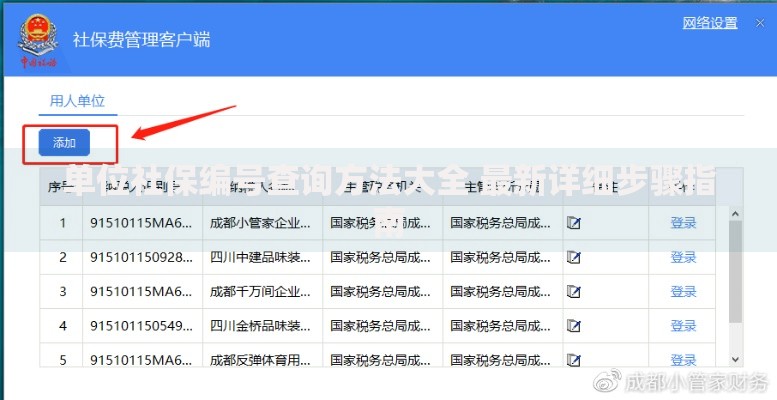The height and width of the screenshot is (400, 777).
Task: Click 登录 for 四川金桥品味装 row
Action: coord(683,326)
